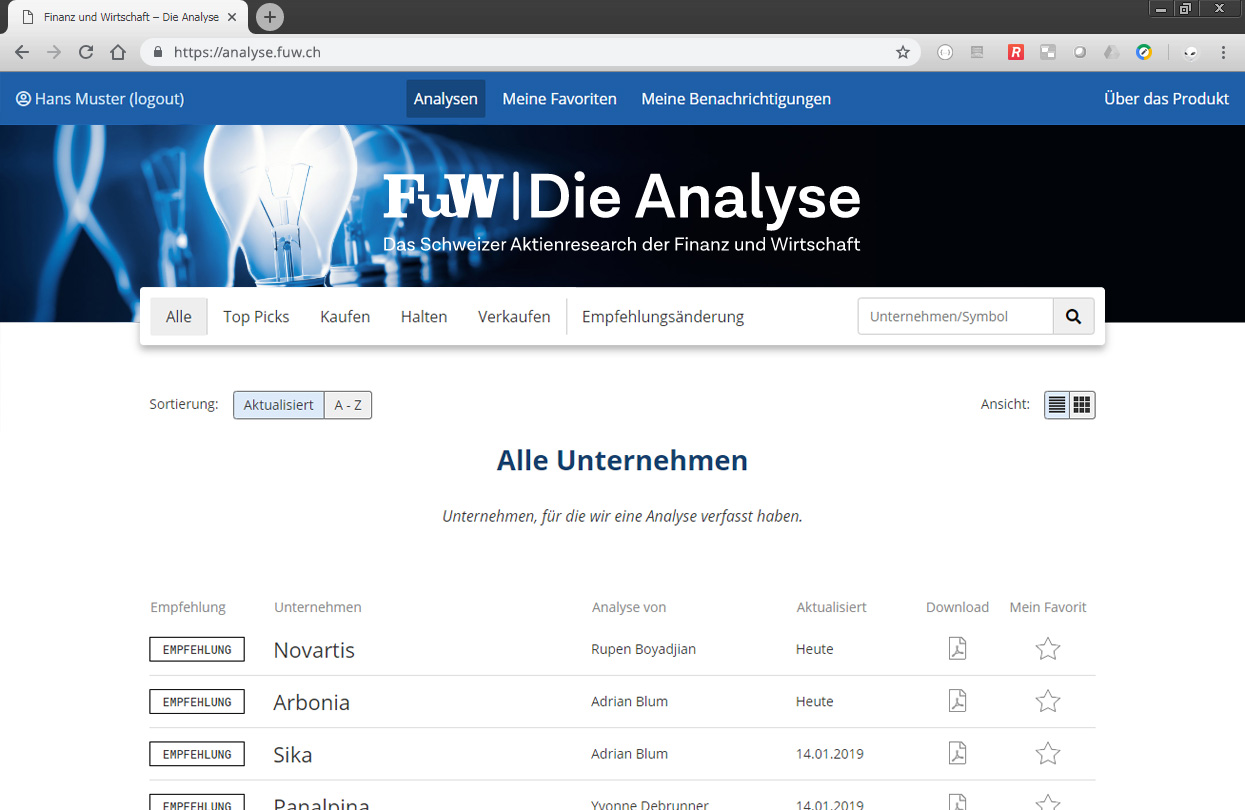Open the Novartis company link
Viewport: 1245px width, 810px height.
click(x=314, y=650)
